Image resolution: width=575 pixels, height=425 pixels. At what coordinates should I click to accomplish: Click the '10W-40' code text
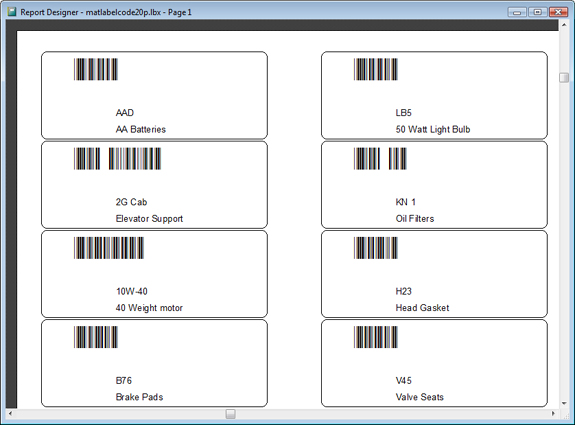pos(132,291)
